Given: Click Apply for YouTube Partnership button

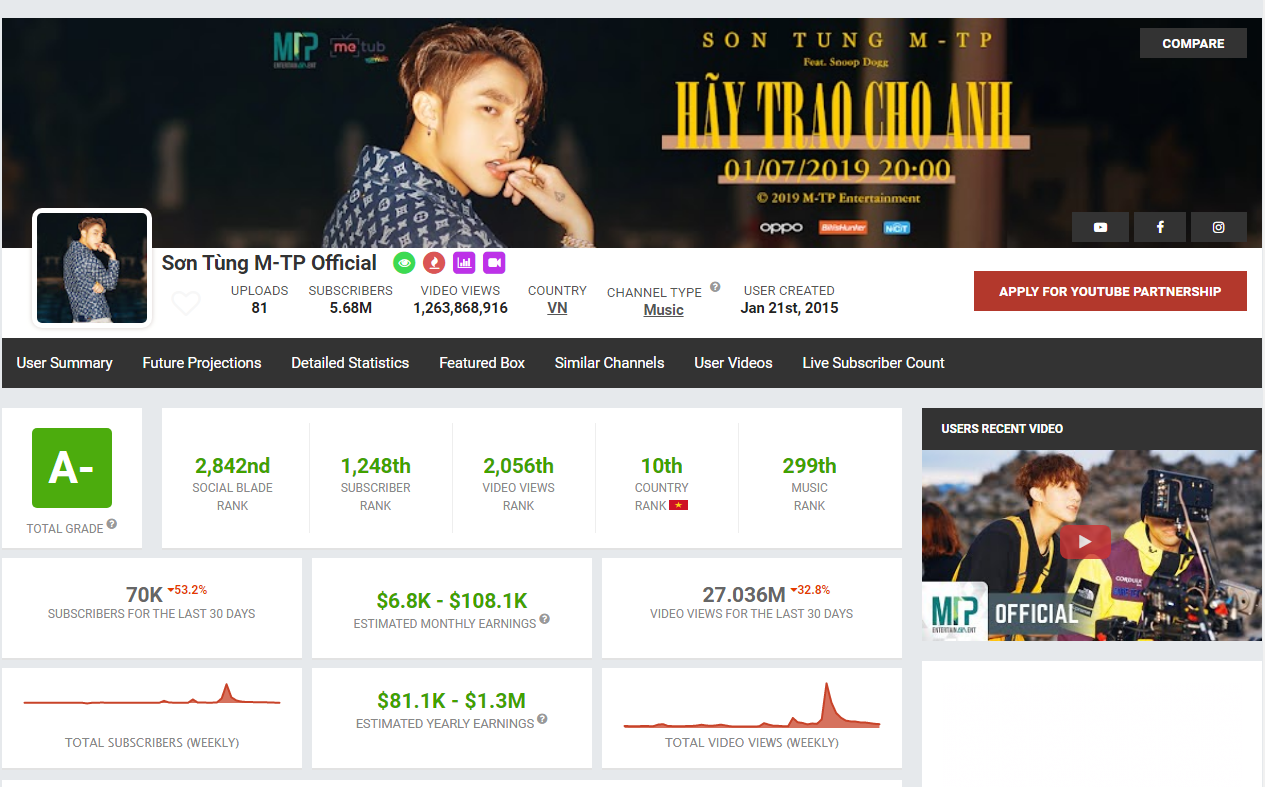Looking at the screenshot, I should (x=1110, y=291).
